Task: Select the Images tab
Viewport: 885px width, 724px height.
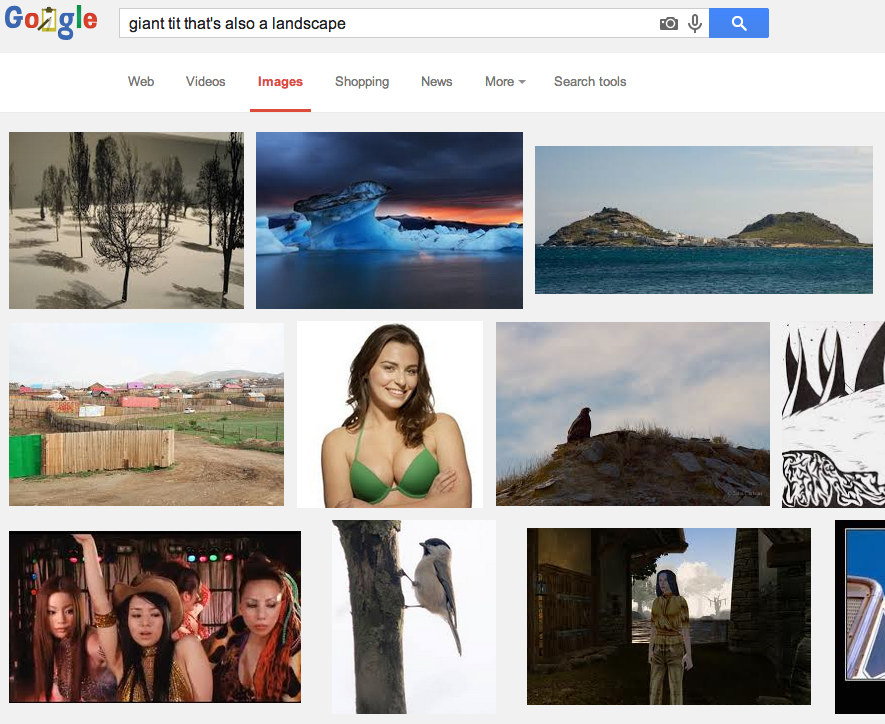Action: click(x=281, y=82)
